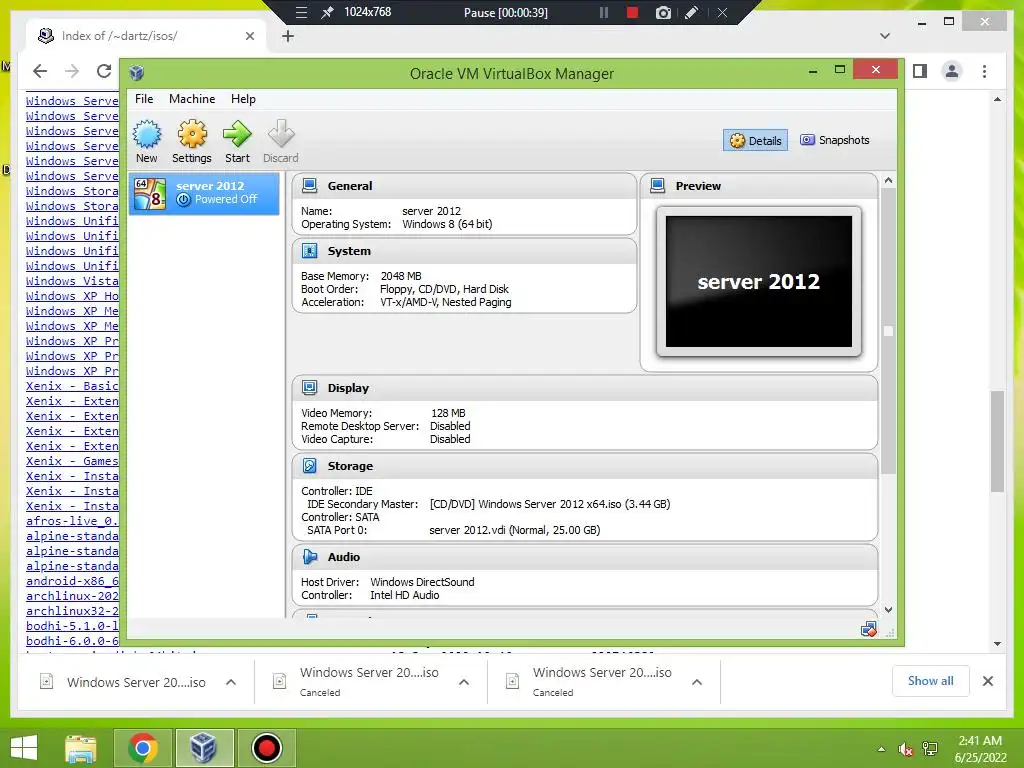This screenshot has height=768, width=1024.
Task: Open Chrome tab search chevron
Action: [885, 36]
